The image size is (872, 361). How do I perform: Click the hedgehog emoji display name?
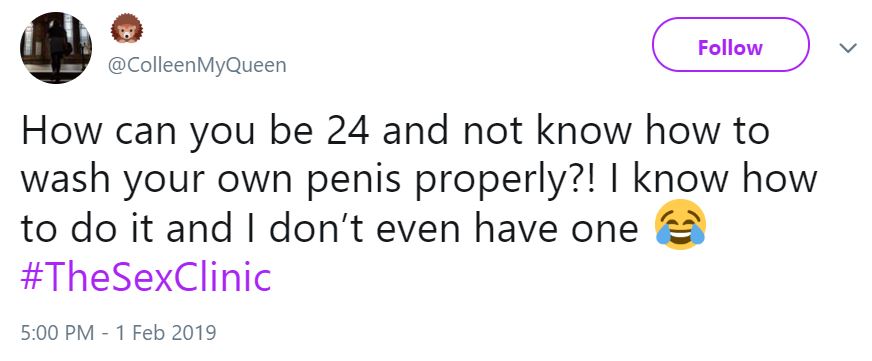coord(127,28)
